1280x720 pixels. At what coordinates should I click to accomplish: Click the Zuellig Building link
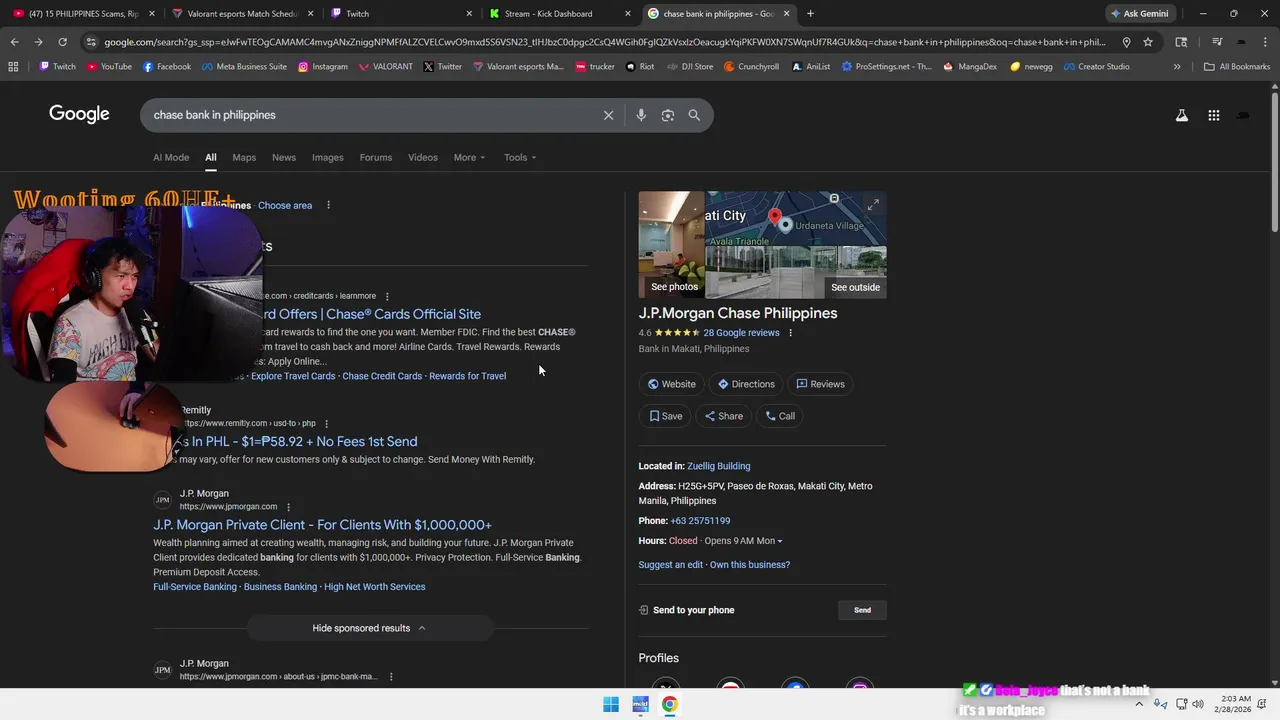coord(719,466)
